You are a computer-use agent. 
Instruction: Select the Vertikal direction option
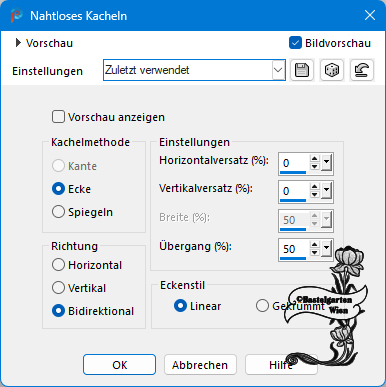point(58,288)
